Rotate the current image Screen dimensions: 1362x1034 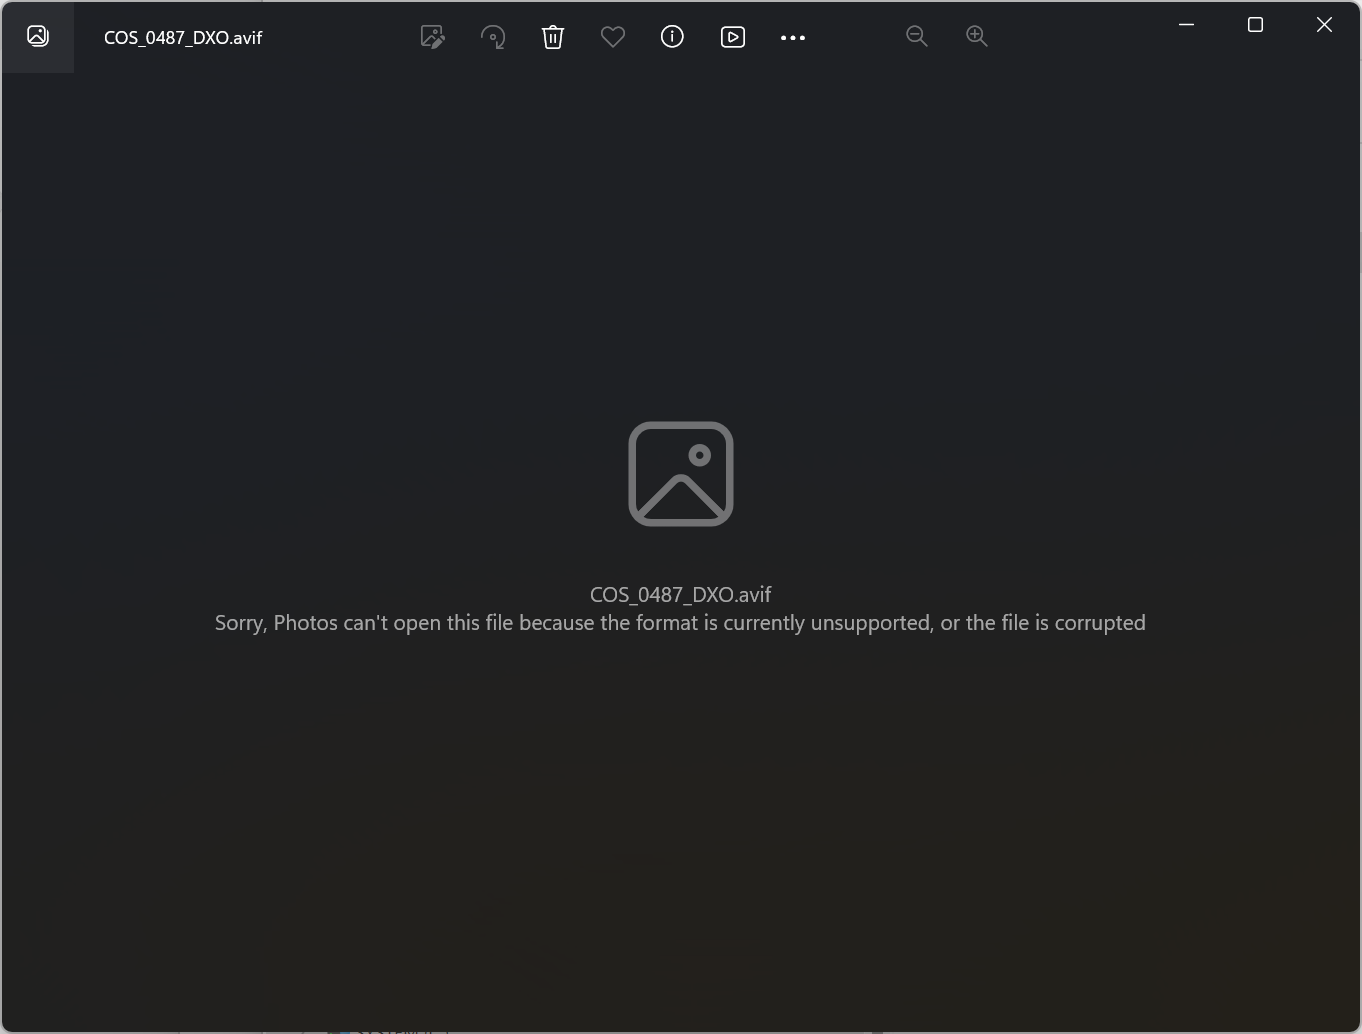click(x=493, y=37)
